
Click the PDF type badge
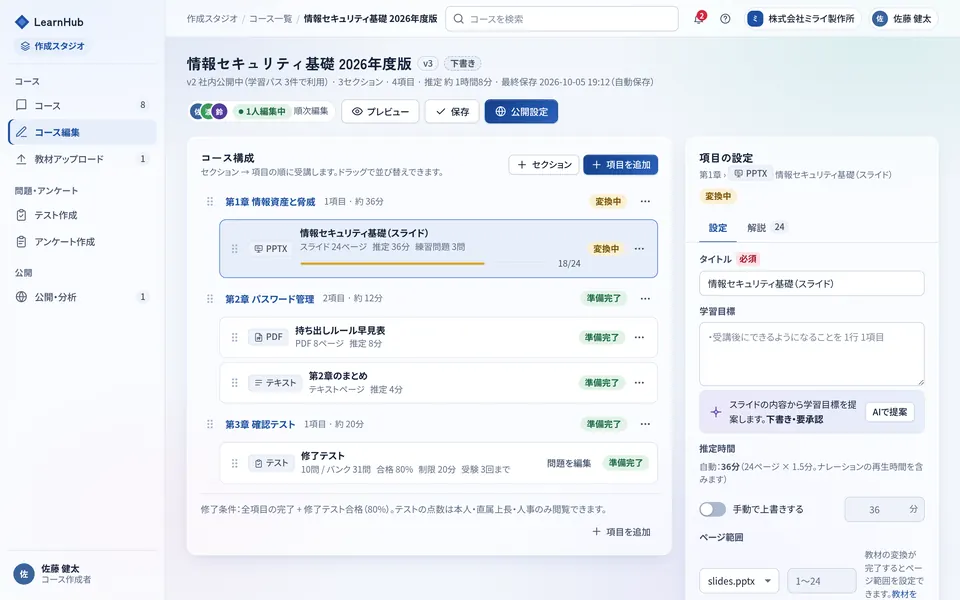(268, 337)
